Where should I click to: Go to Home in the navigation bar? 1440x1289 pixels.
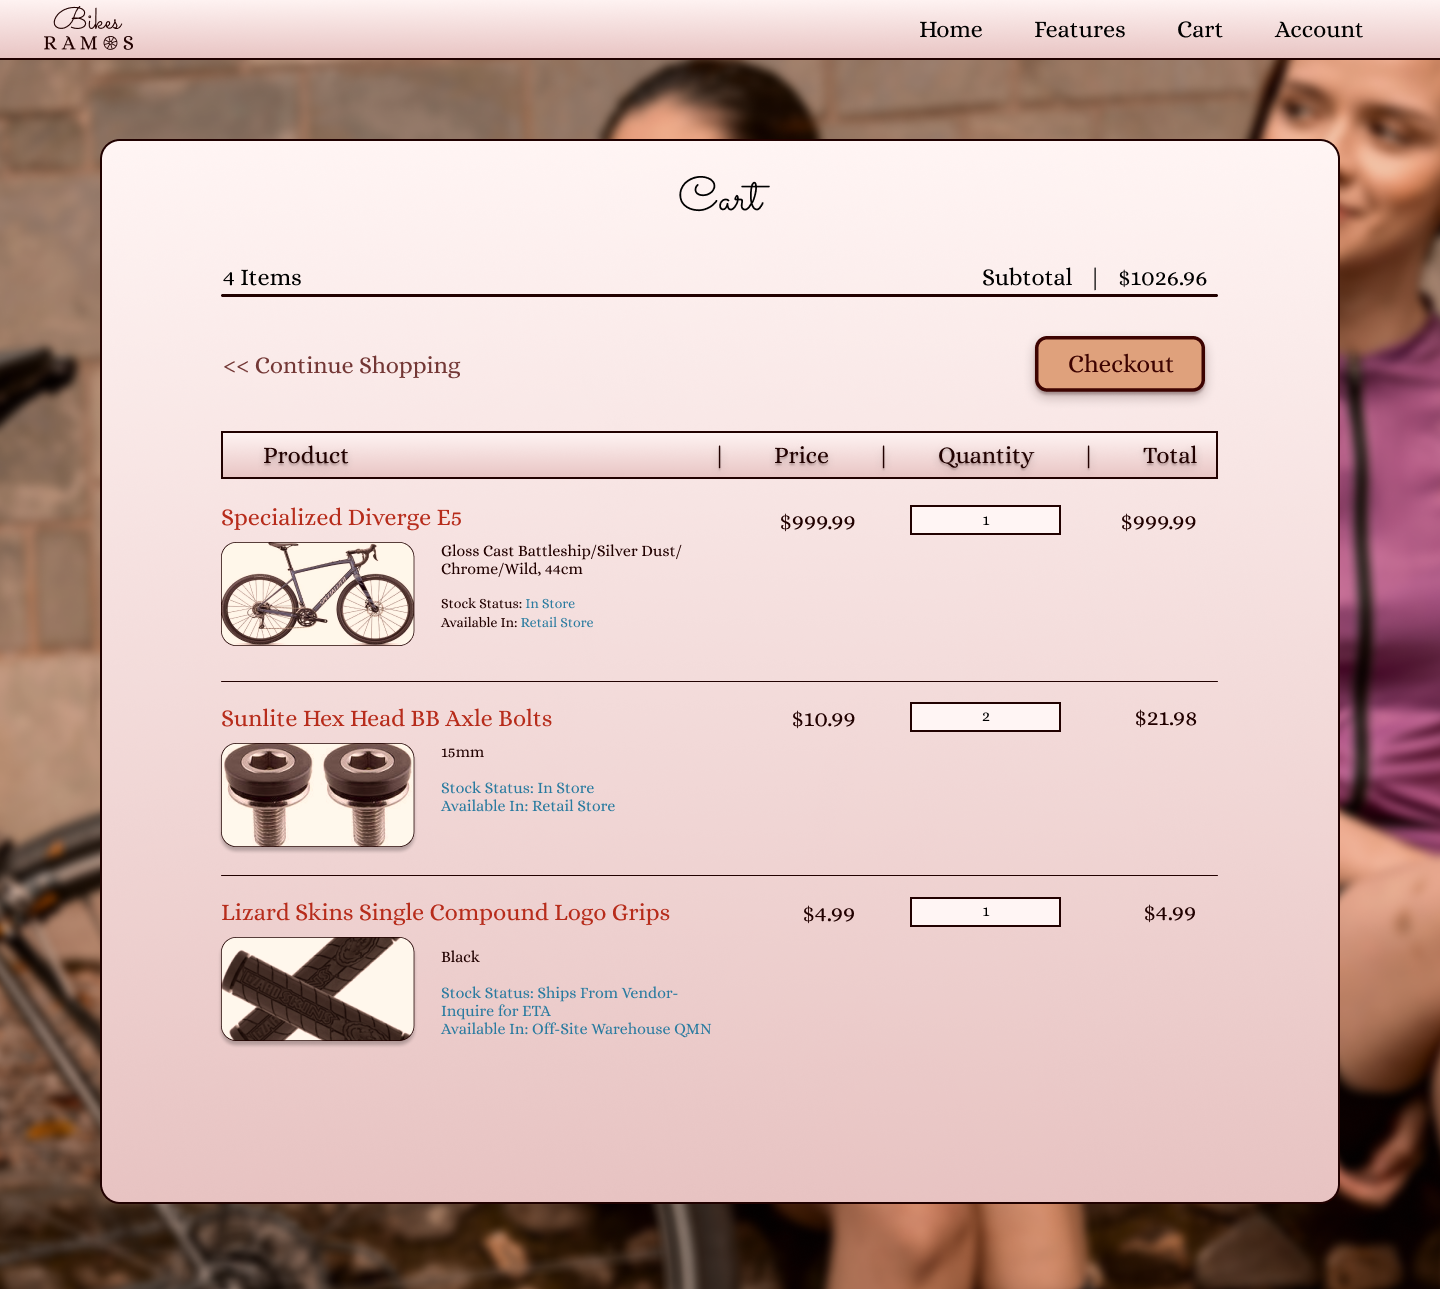click(950, 30)
